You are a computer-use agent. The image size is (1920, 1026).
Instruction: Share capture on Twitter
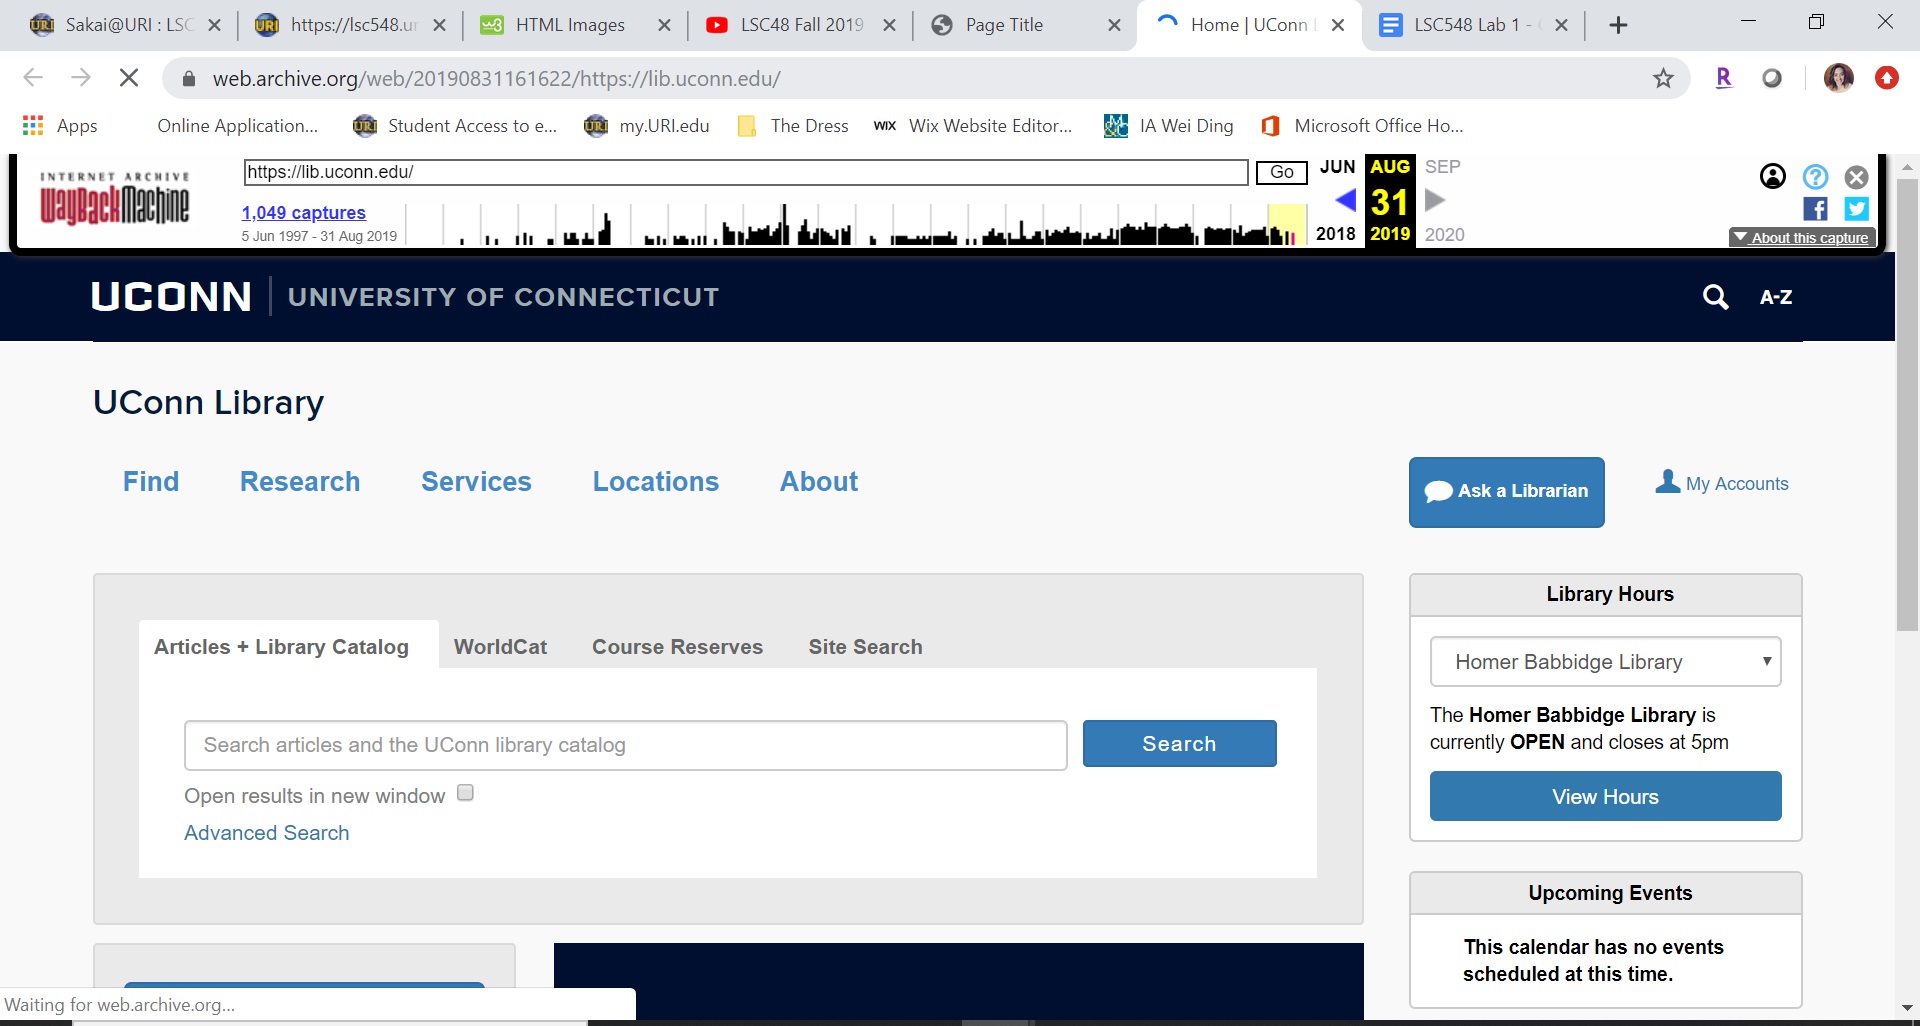tap(1857, 209)
